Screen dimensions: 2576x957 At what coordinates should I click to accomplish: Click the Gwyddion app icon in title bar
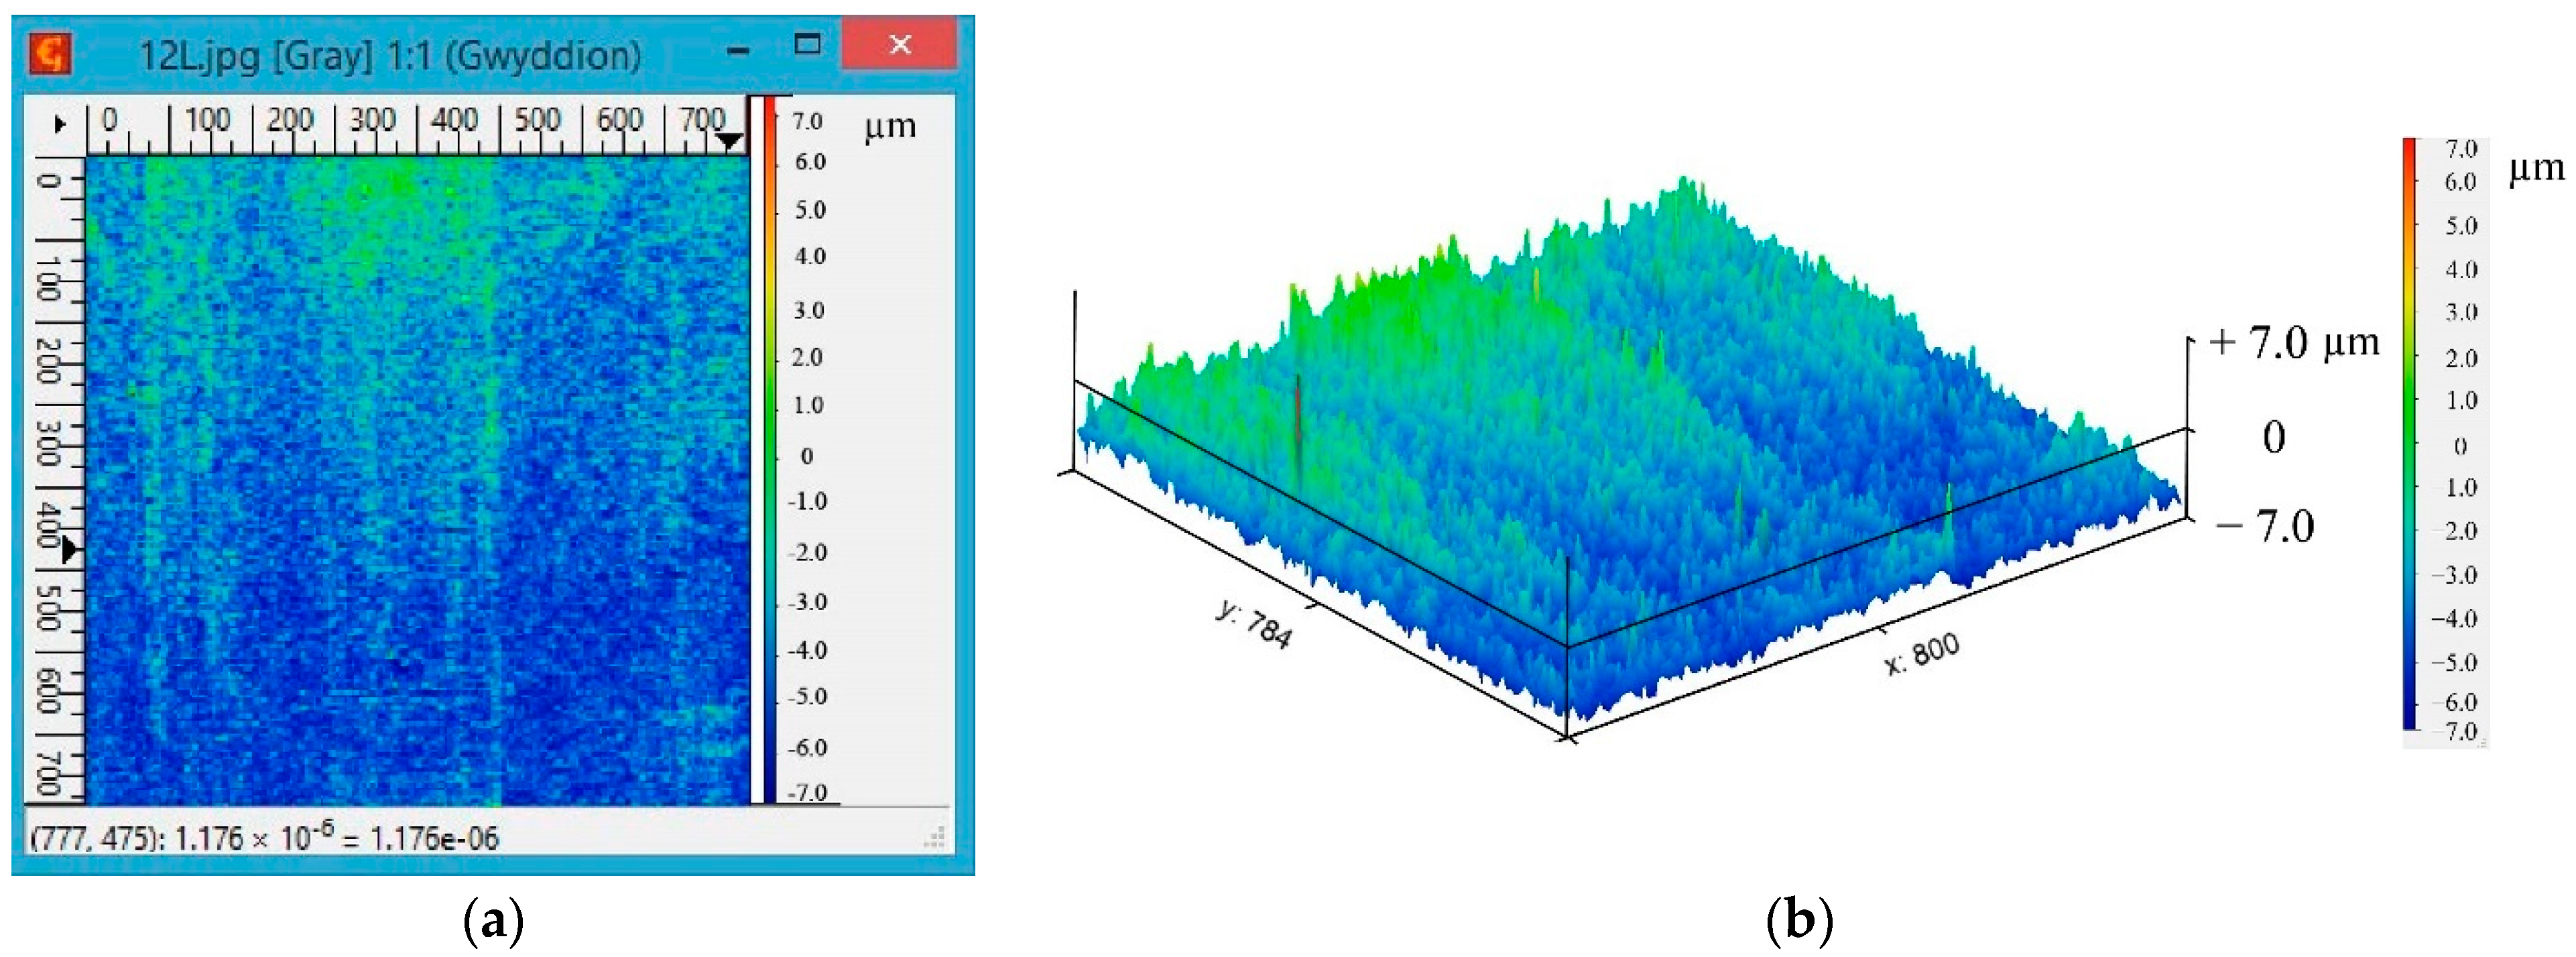[x=50, y=53]
